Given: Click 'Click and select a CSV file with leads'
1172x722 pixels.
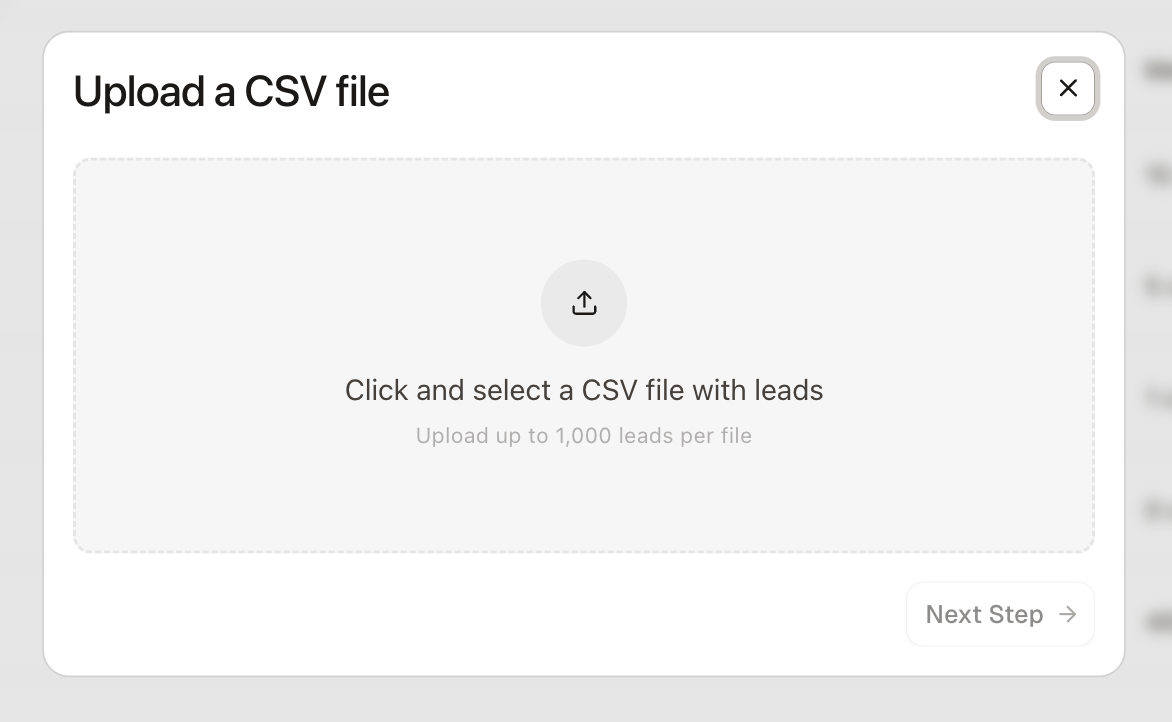Looking at the screenshot, I should (584, 390).
